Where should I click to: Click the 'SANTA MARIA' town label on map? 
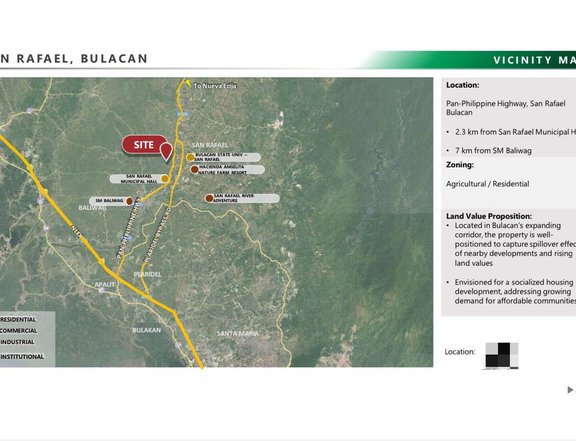[237, 334]
